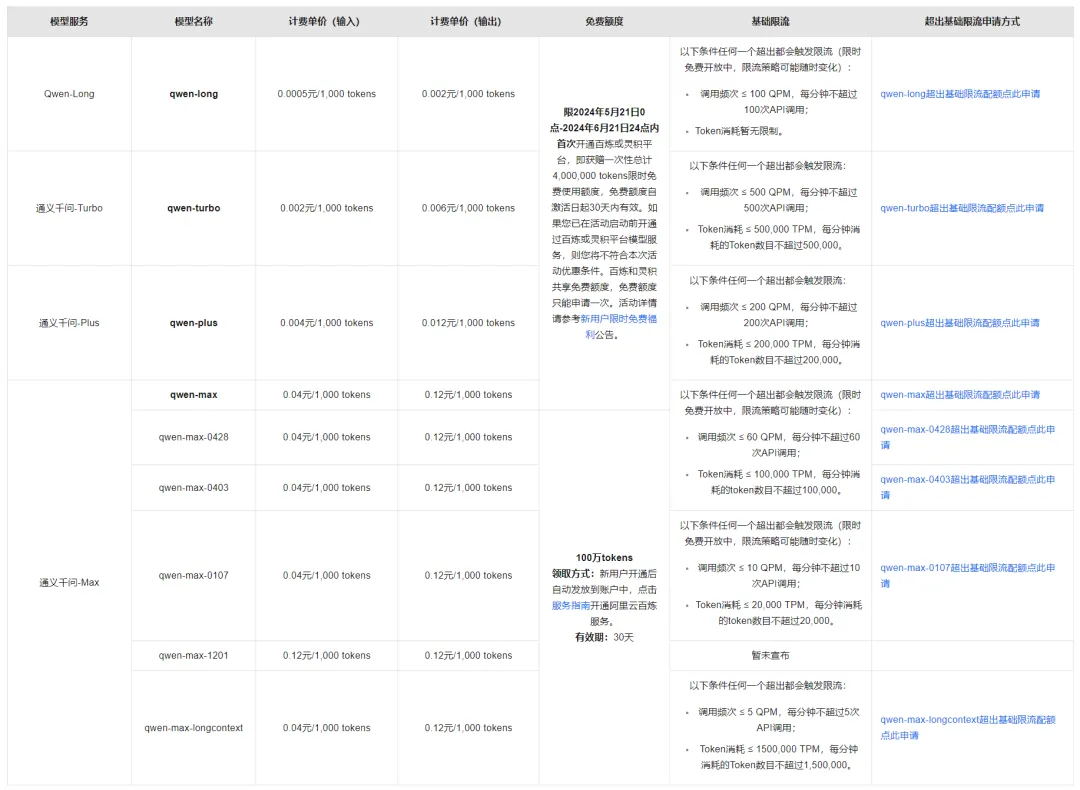1080x790 pixels.
Task: Select the 基础限流 column header
Action: coord(770,21)
